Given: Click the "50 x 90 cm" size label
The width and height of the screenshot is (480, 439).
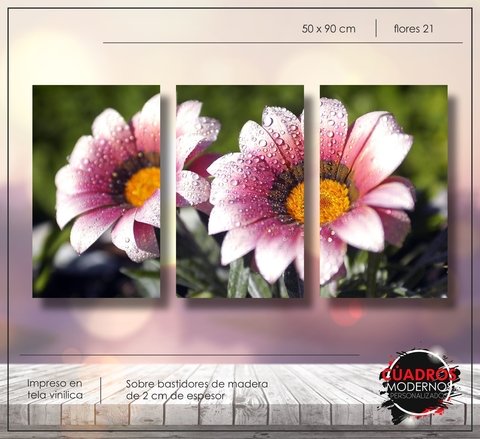Looking at the screenshot, I should pos(329,29).
